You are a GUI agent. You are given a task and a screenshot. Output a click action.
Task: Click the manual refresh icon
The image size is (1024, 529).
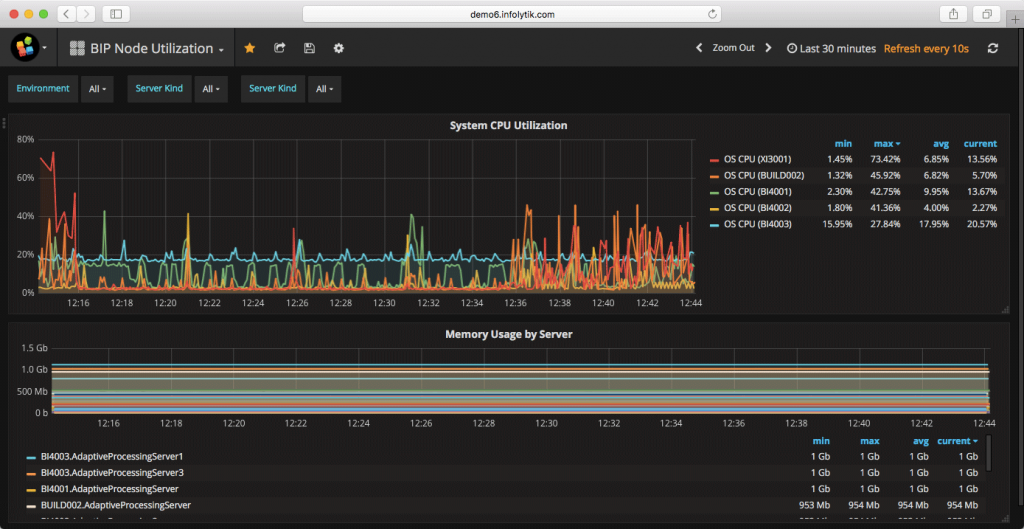993,48
